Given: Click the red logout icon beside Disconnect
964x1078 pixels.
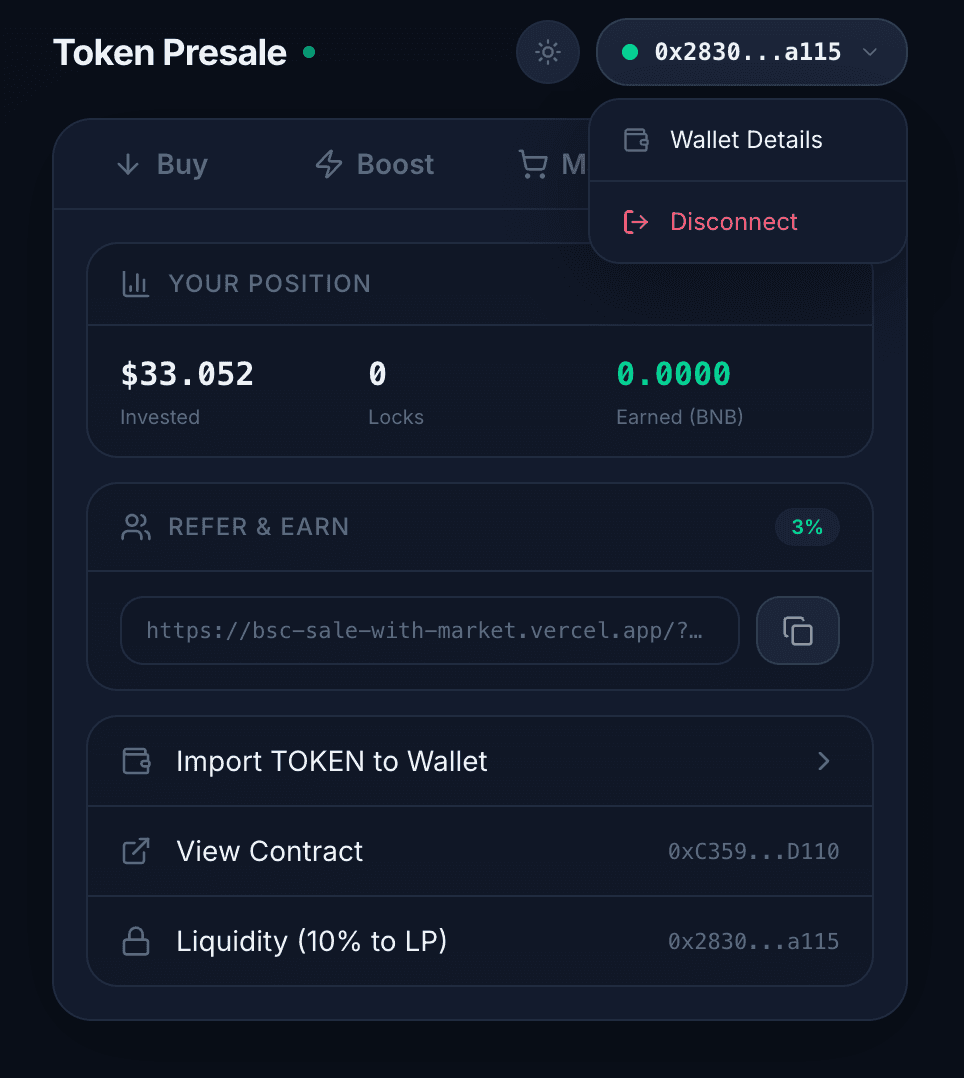Looking at the screenshot, I should pos(636,222).
